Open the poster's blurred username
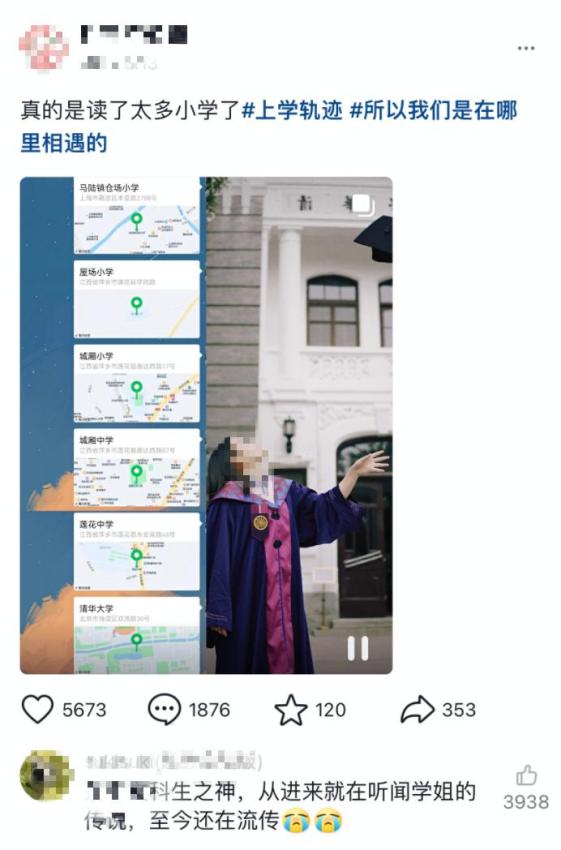The height and width of the screenshot is (850, 561). click(x=134, y=34)
